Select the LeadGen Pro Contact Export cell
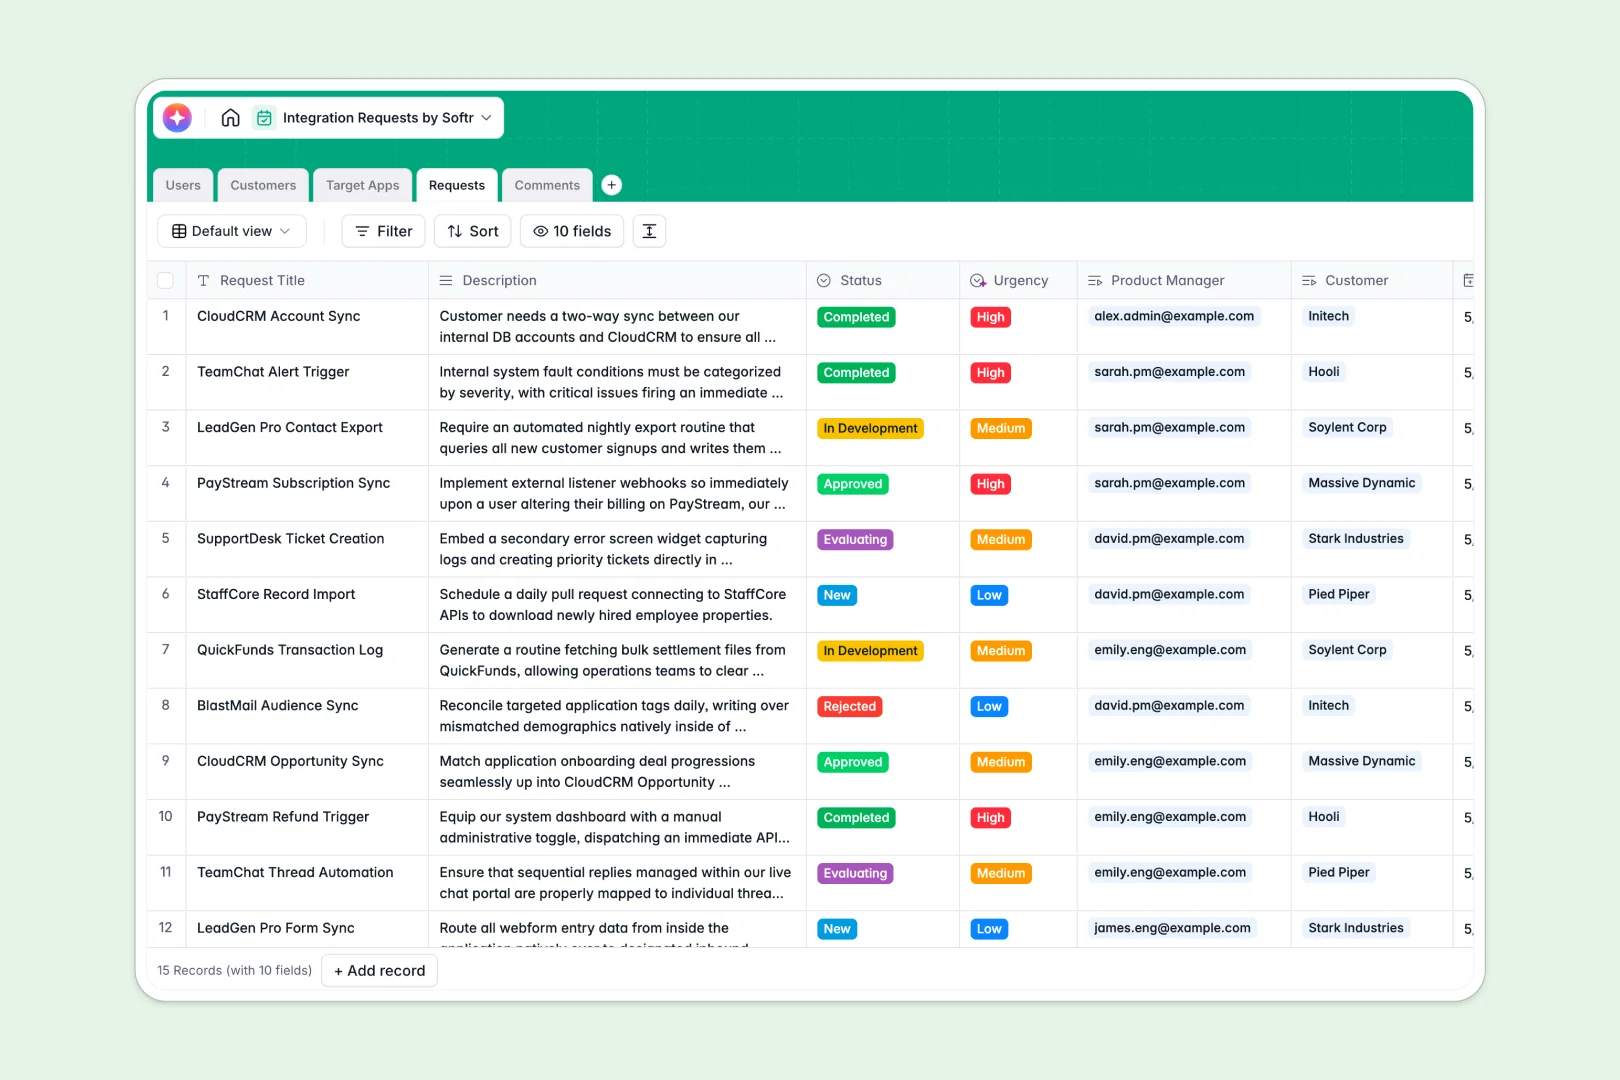1620x1080 pixels. click(307, 438)
